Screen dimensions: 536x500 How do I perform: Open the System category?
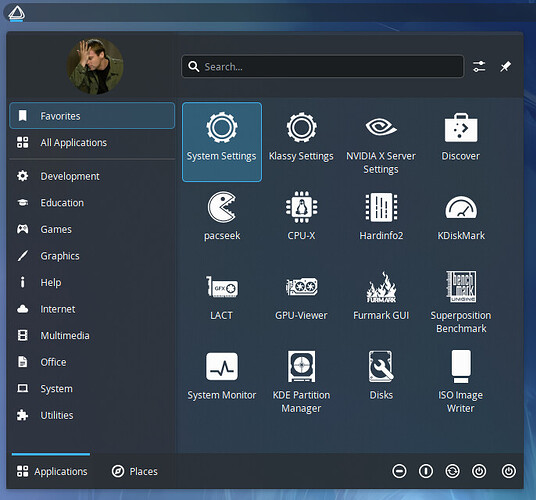pos(92,389)
